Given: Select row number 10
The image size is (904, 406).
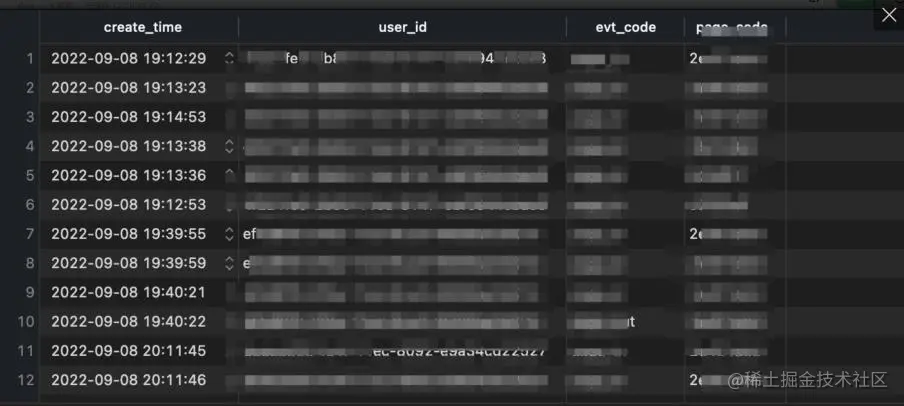Looking at the screenshot, I should pyautogui.click(x=26, y=321).
